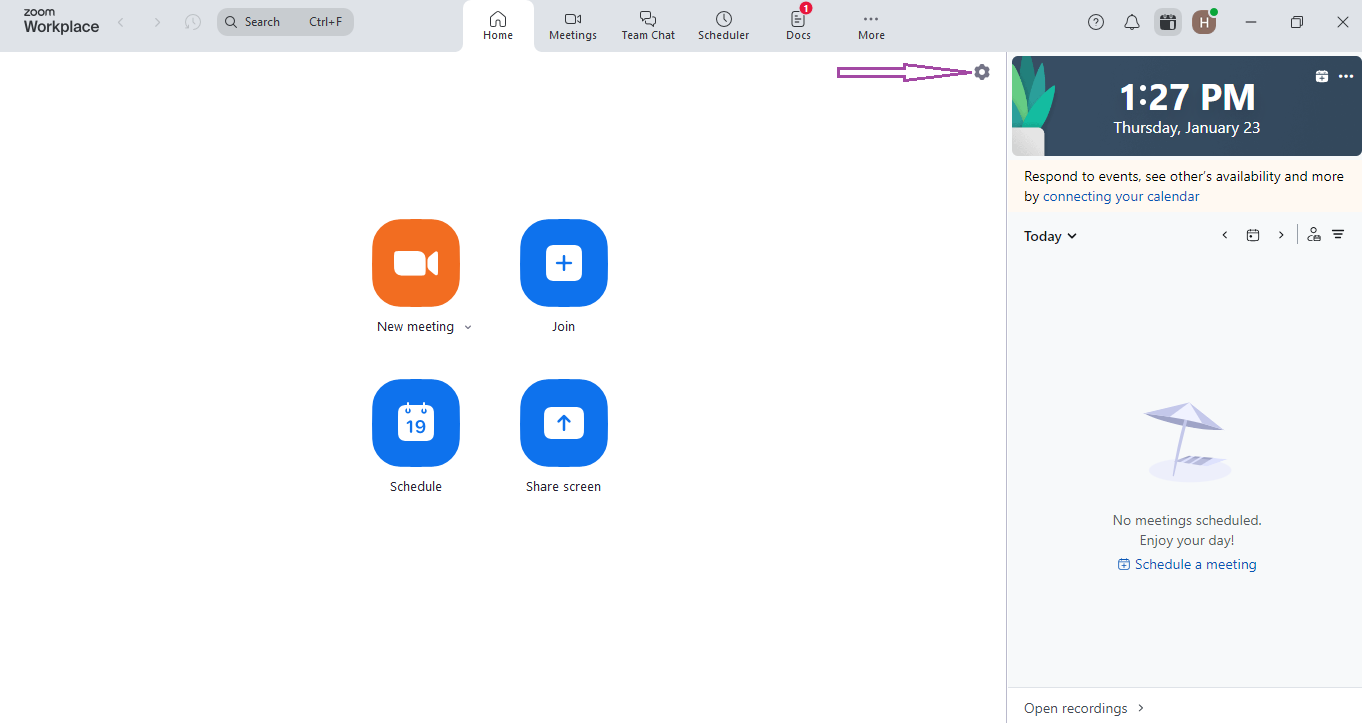Click the Thursday, January 23 date

(1187, 128)
